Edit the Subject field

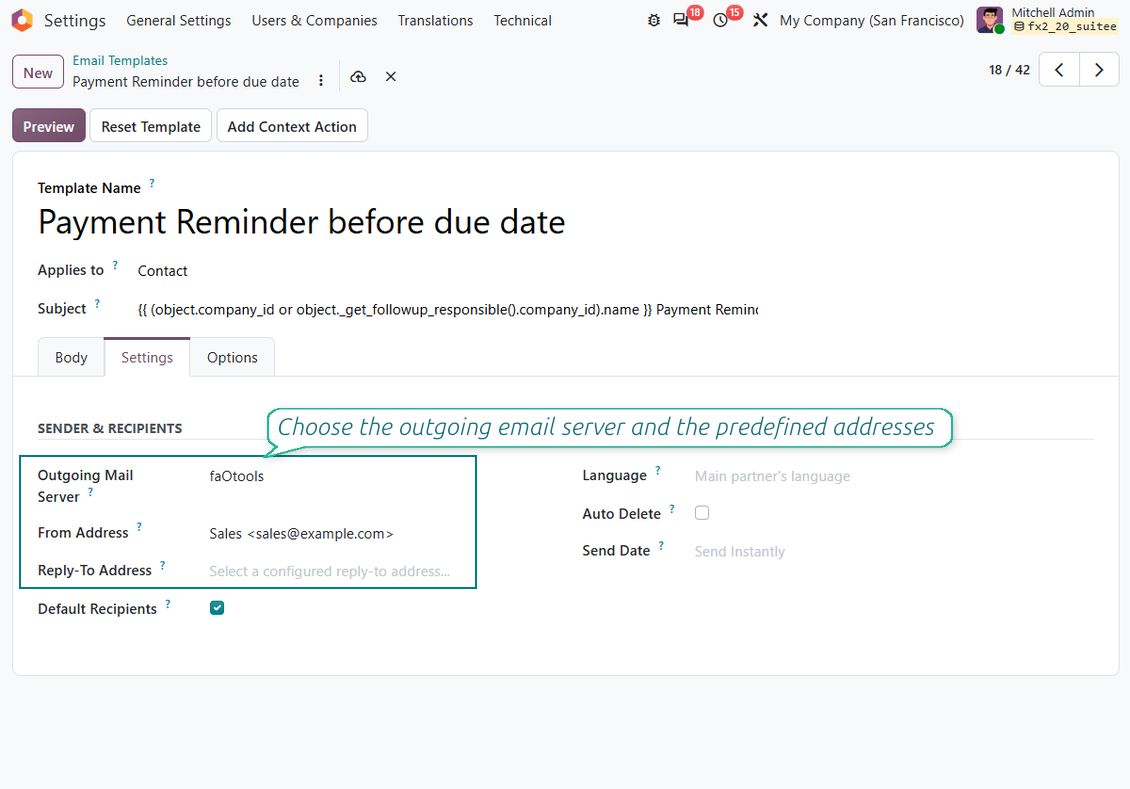click(448, 310)
